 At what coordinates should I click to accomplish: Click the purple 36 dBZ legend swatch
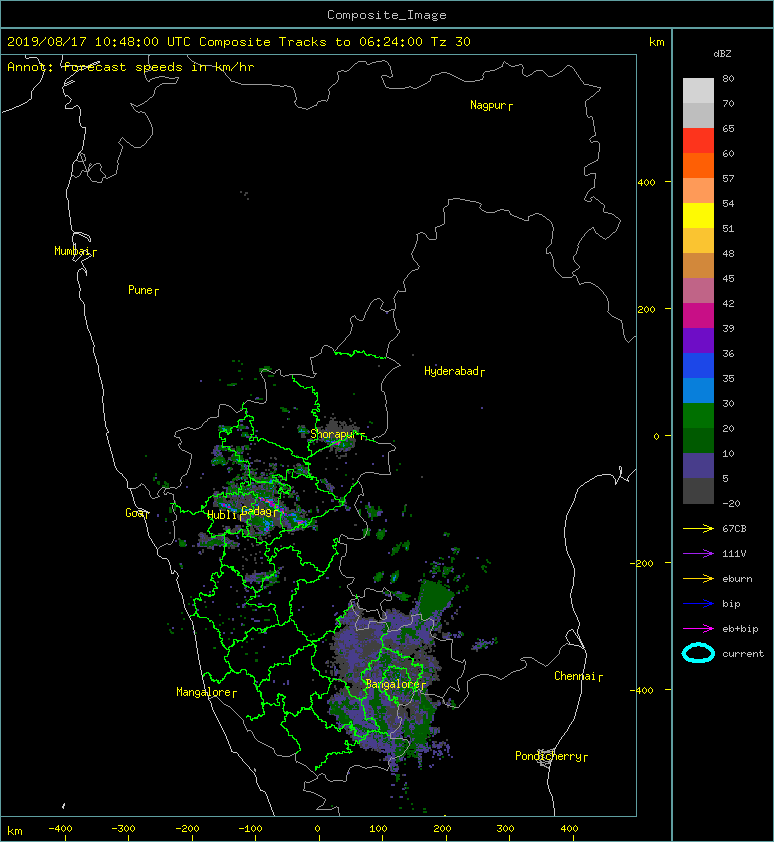click(698, 340)
